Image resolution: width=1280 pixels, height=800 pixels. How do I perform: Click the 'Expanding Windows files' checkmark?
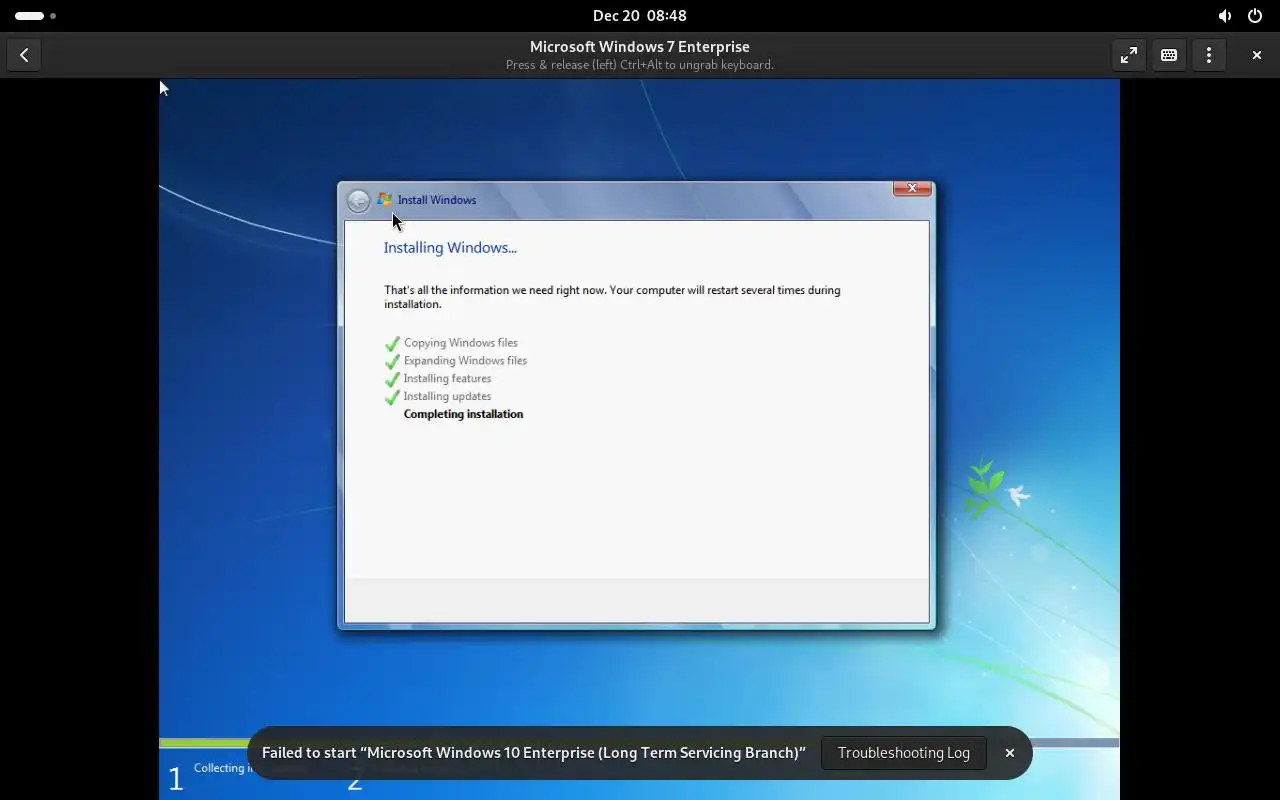392,361
